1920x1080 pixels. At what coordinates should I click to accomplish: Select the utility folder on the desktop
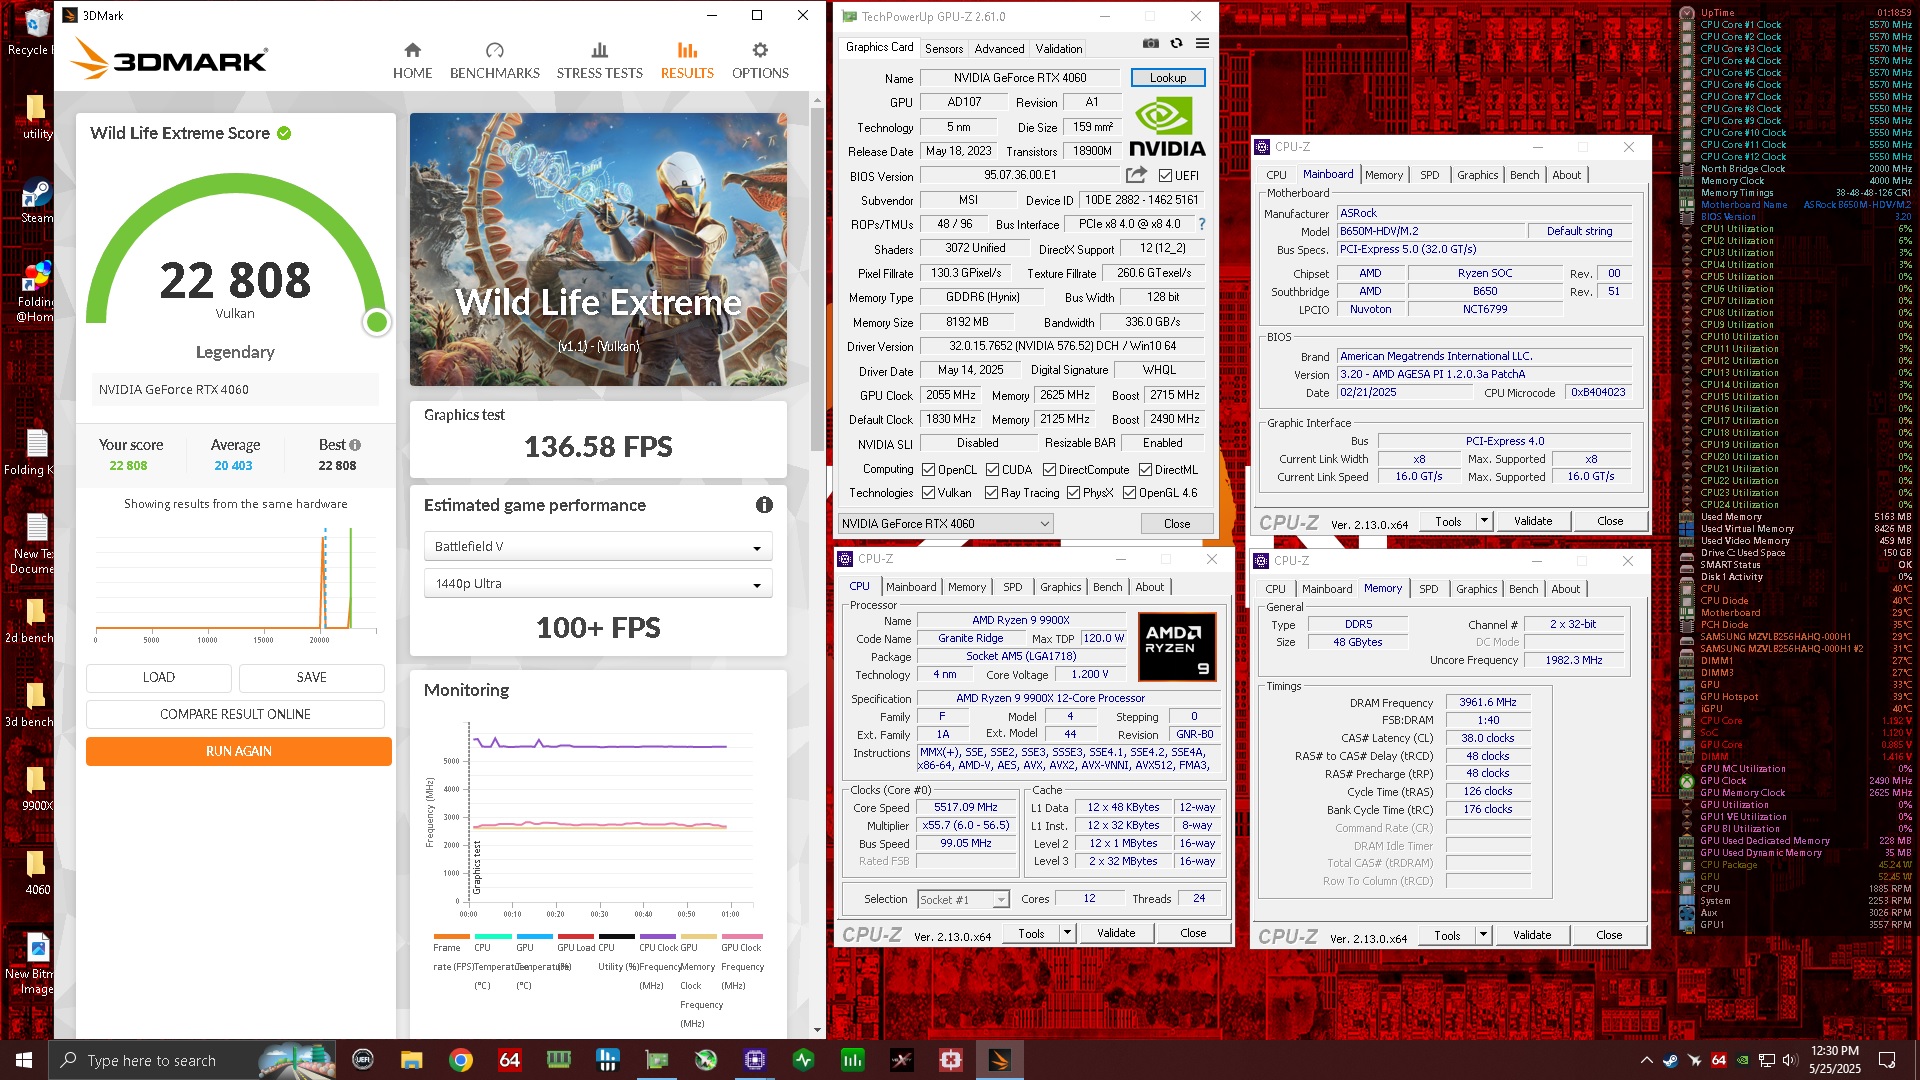pyautogui.click(x=36, y=117)
